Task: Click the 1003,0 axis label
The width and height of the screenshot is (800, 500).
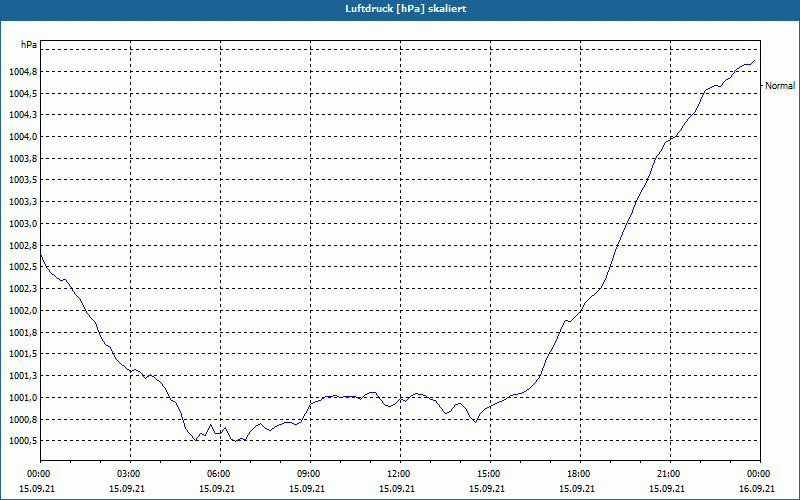Action: point(23,223)
